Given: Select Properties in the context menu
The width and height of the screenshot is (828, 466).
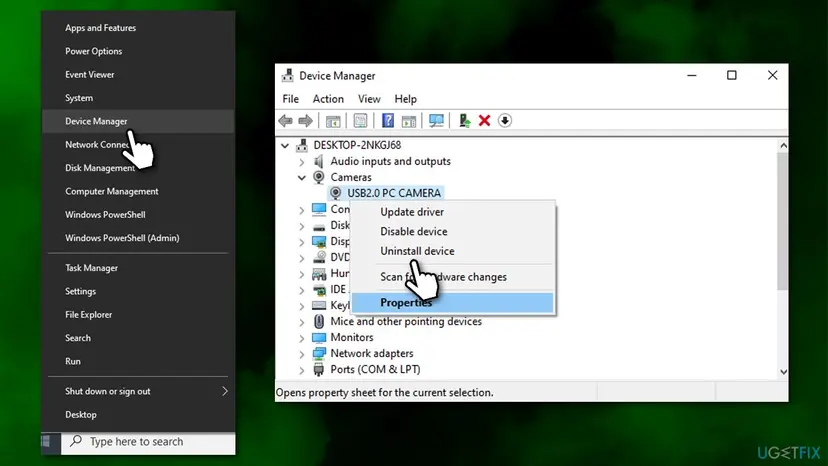Looking at the screenshot, I should tap(453, 303).
